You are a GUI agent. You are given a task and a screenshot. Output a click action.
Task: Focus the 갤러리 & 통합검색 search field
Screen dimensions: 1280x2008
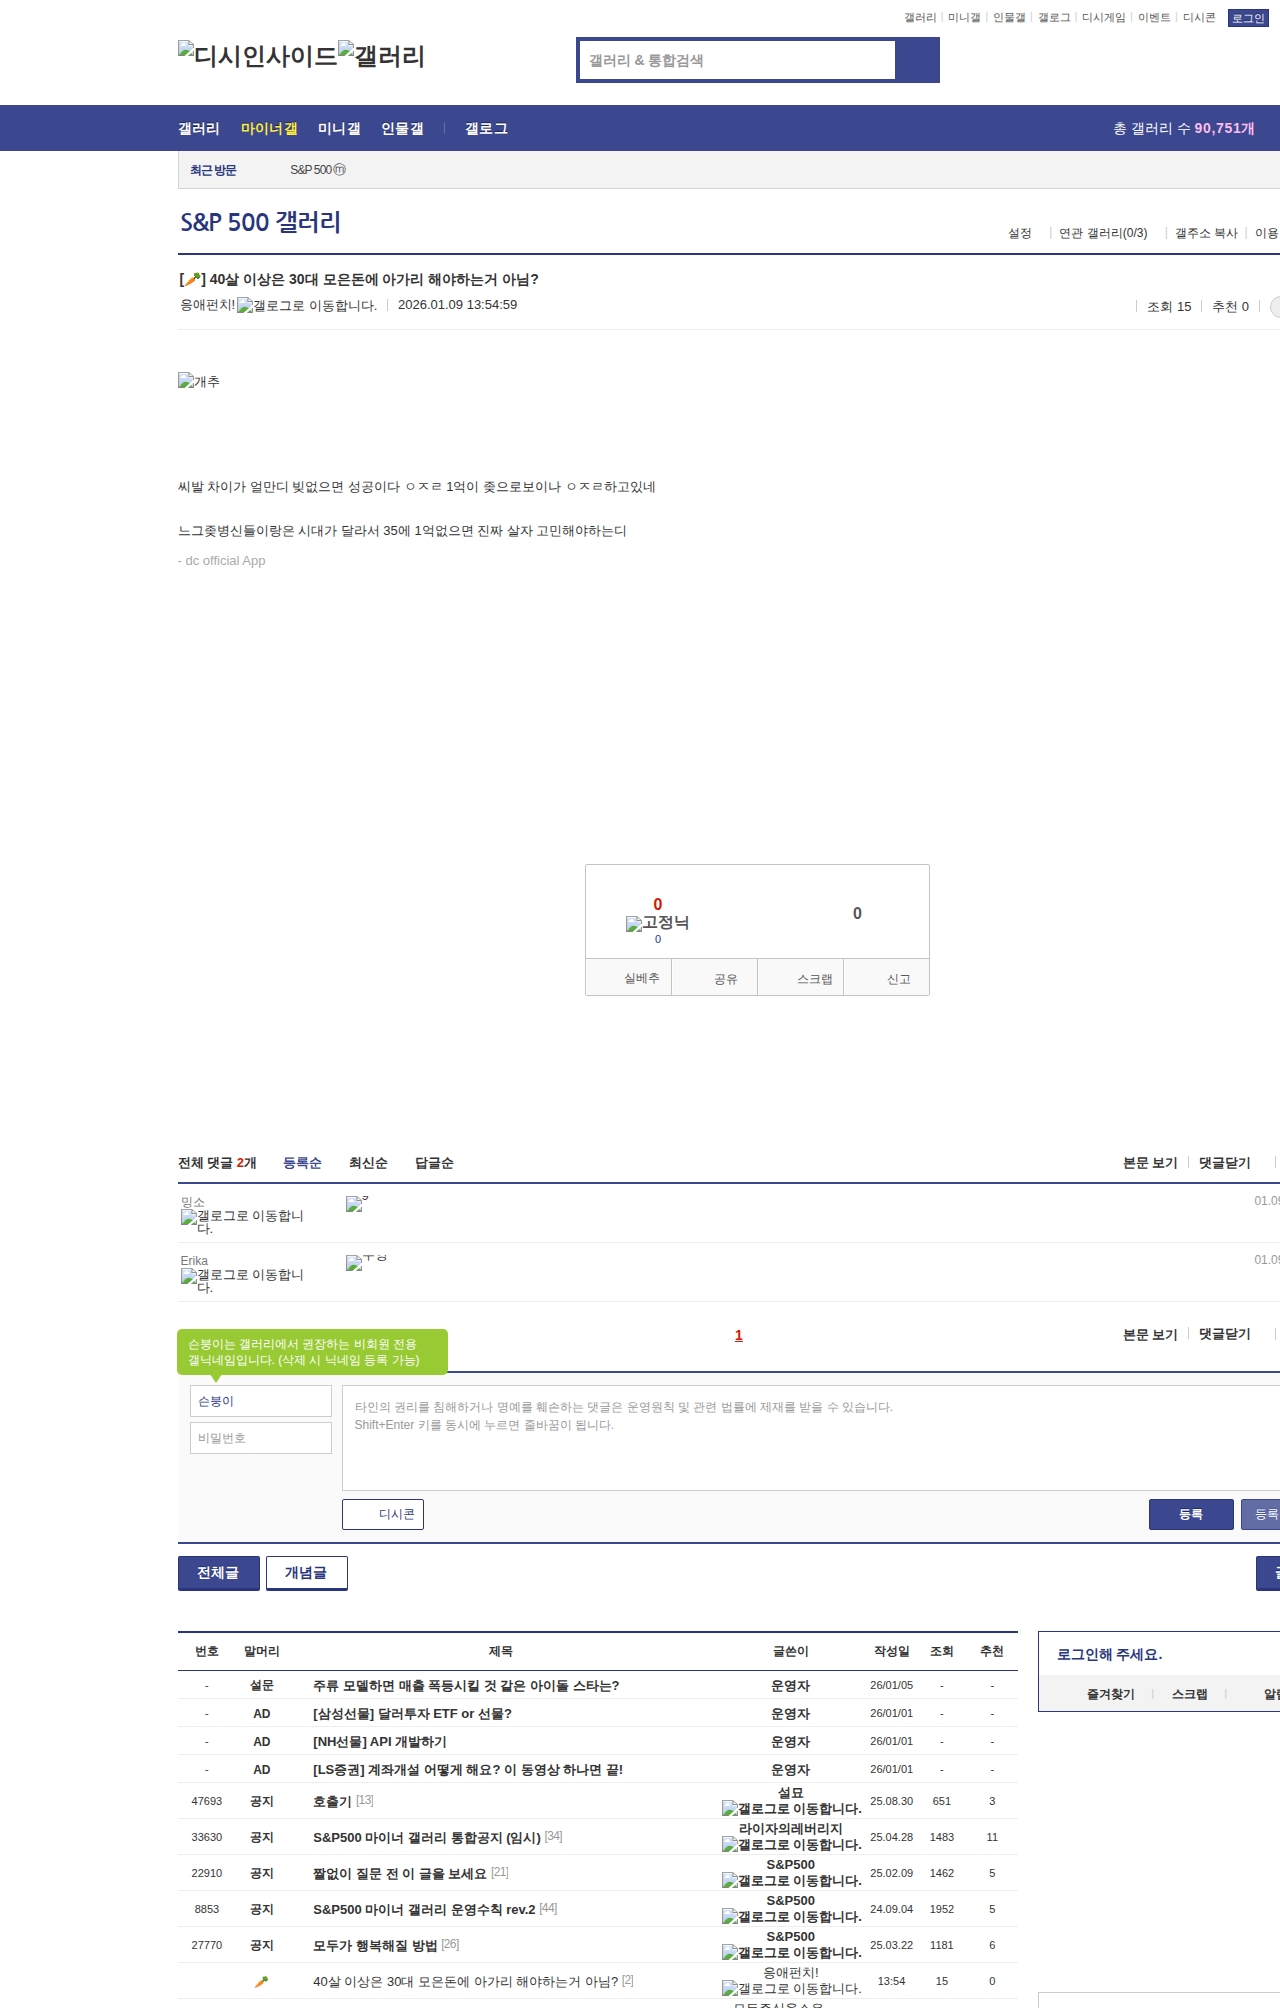(x=737, y=60)
